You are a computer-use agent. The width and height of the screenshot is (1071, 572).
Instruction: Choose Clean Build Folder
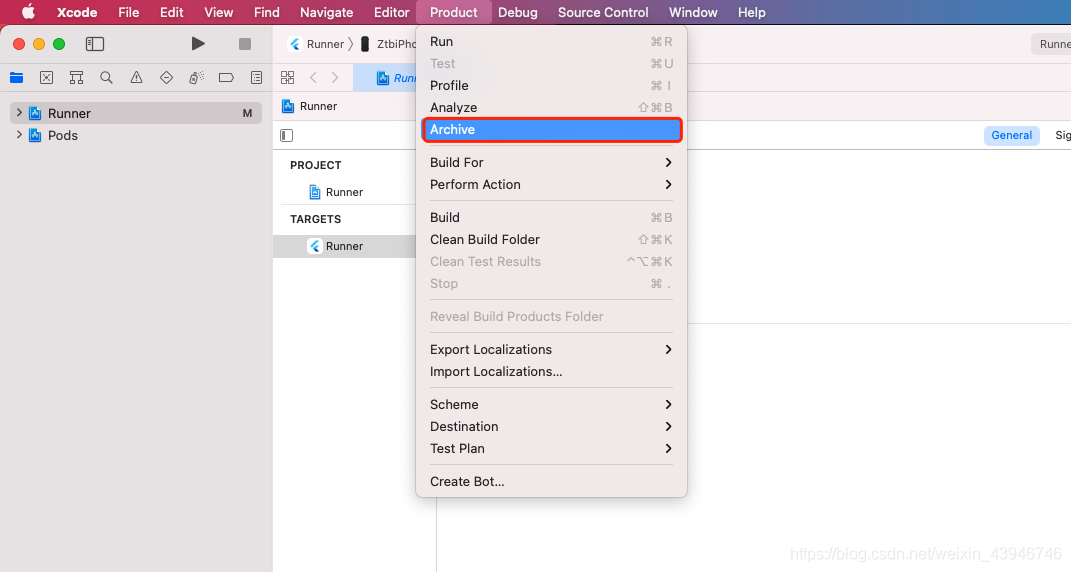[x=551, y=239]
